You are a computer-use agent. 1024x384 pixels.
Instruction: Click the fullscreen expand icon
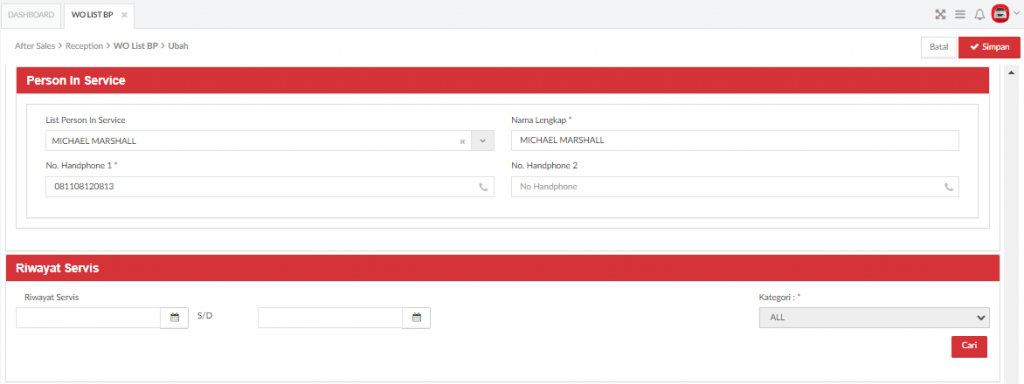click(x=940, y=14)
